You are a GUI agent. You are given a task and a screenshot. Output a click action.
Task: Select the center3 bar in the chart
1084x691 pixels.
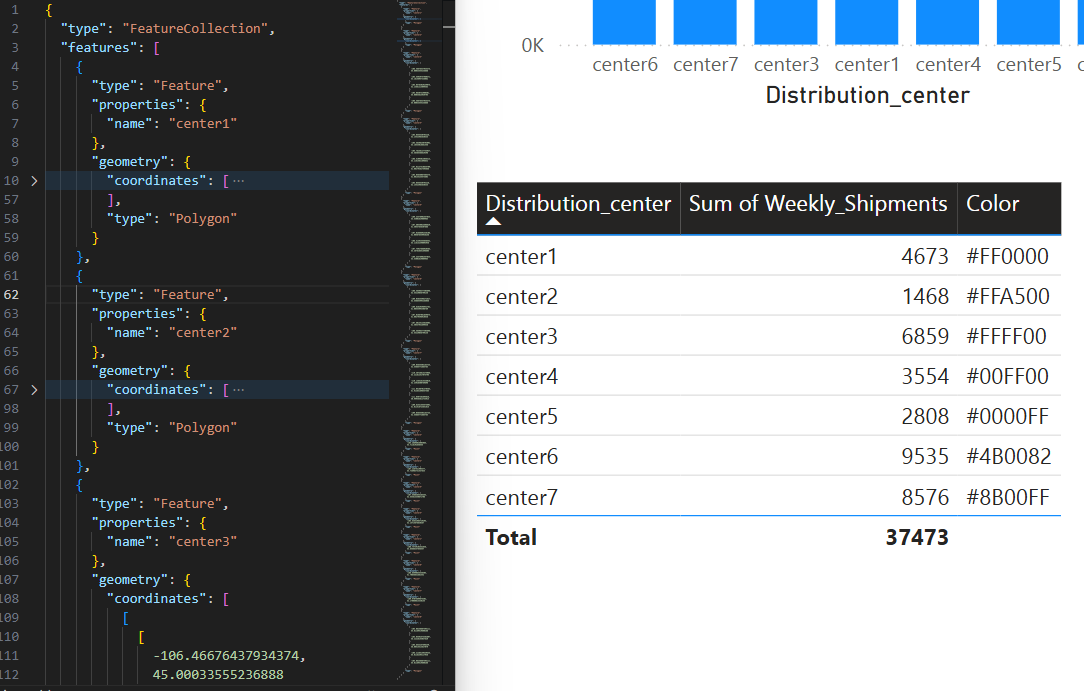point(786,22)
